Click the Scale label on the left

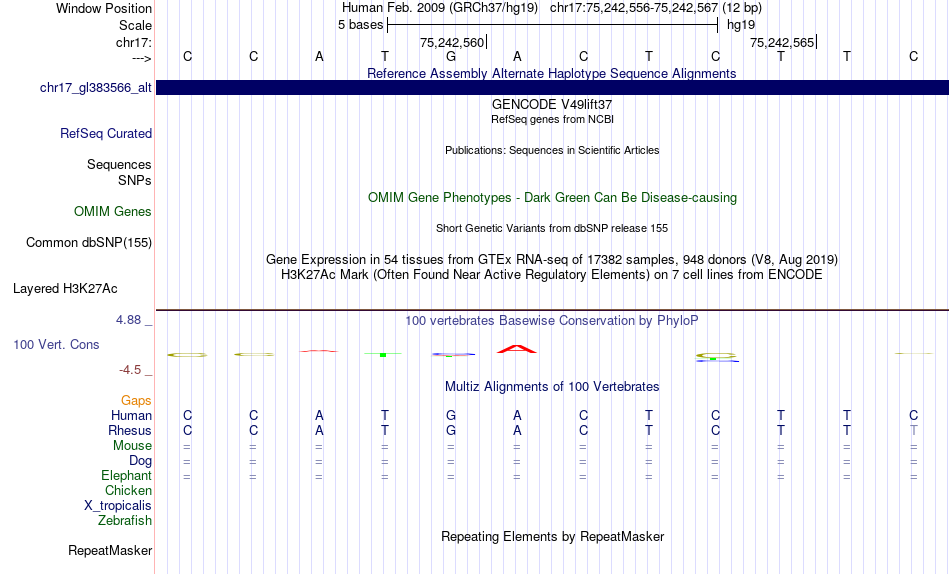tap(135, 25)
